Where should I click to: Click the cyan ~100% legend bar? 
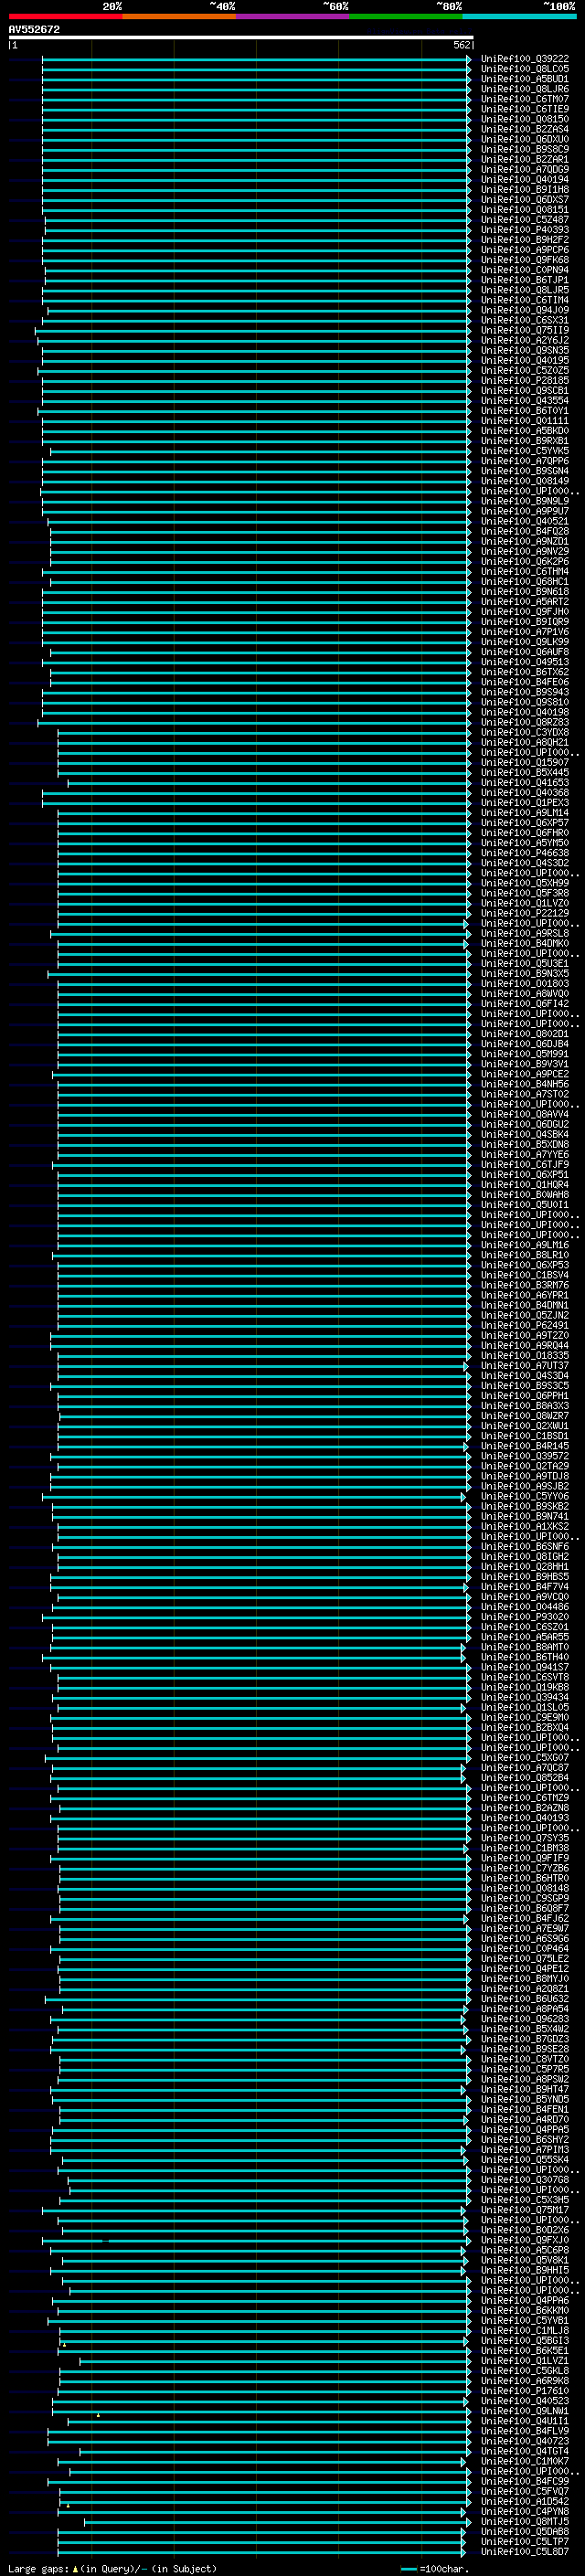519,16
